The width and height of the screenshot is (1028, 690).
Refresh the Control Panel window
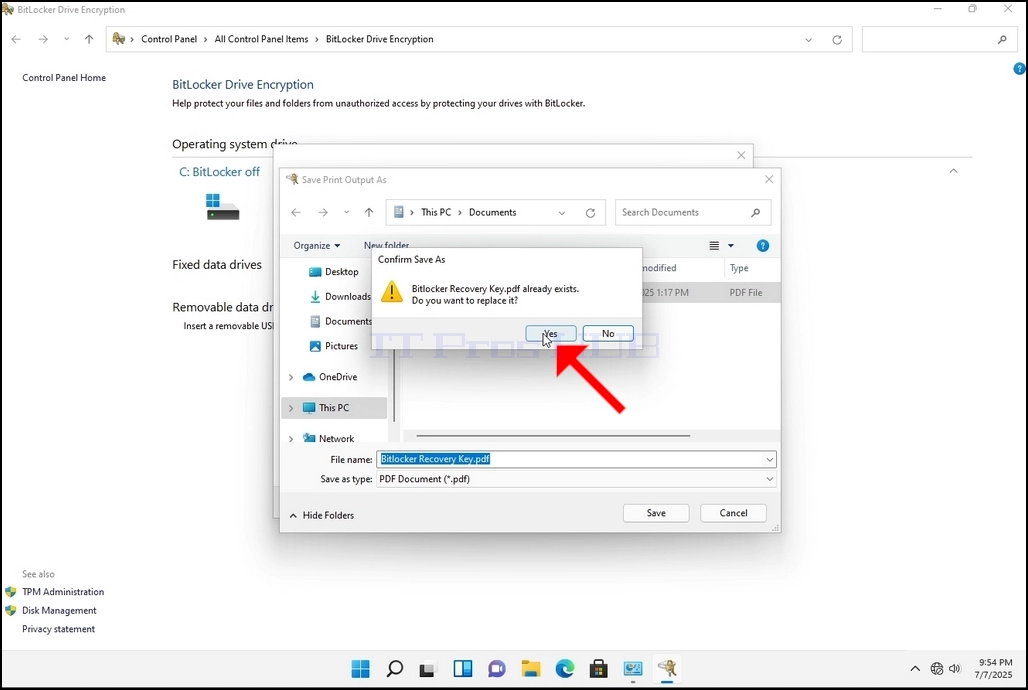click(837, 39)
